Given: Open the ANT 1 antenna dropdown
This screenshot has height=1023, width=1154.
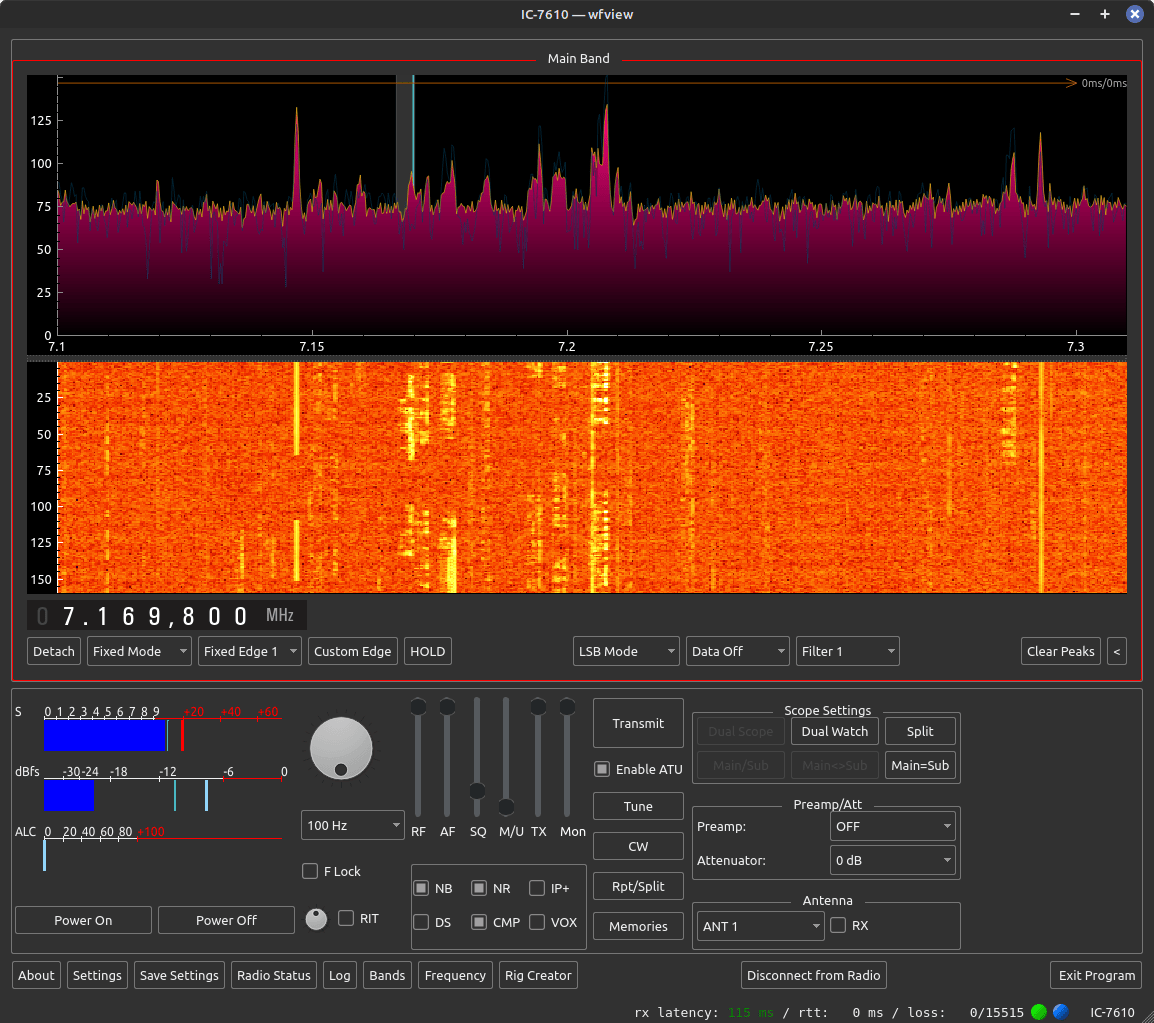Looking at the screenshot, I should coord(760,927).
